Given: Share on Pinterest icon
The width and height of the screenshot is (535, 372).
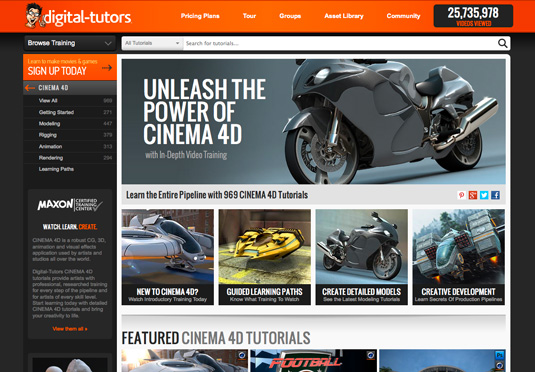Looking at the screenshot, I should [461, 195].
